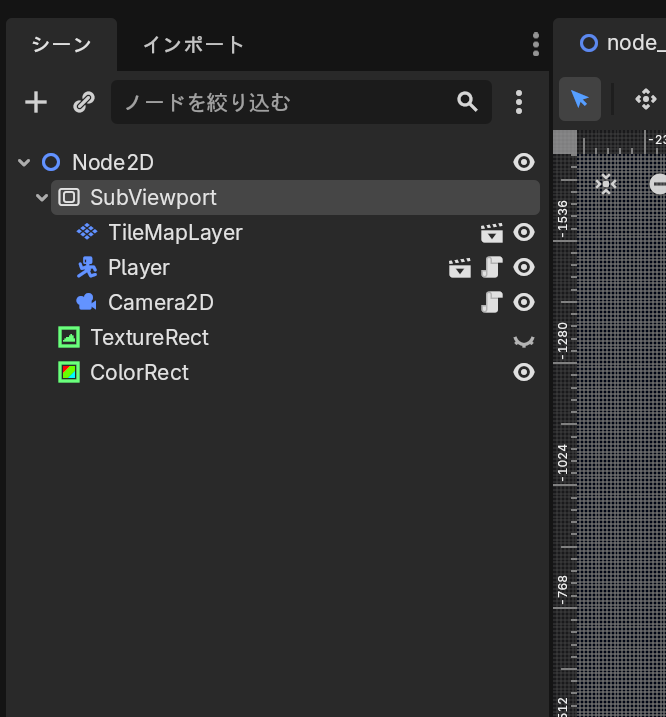Image resolution: width=666 pixels, height=717 pixels.
Task: Activate the Select mode arrow tool
Action: [580, 99]
